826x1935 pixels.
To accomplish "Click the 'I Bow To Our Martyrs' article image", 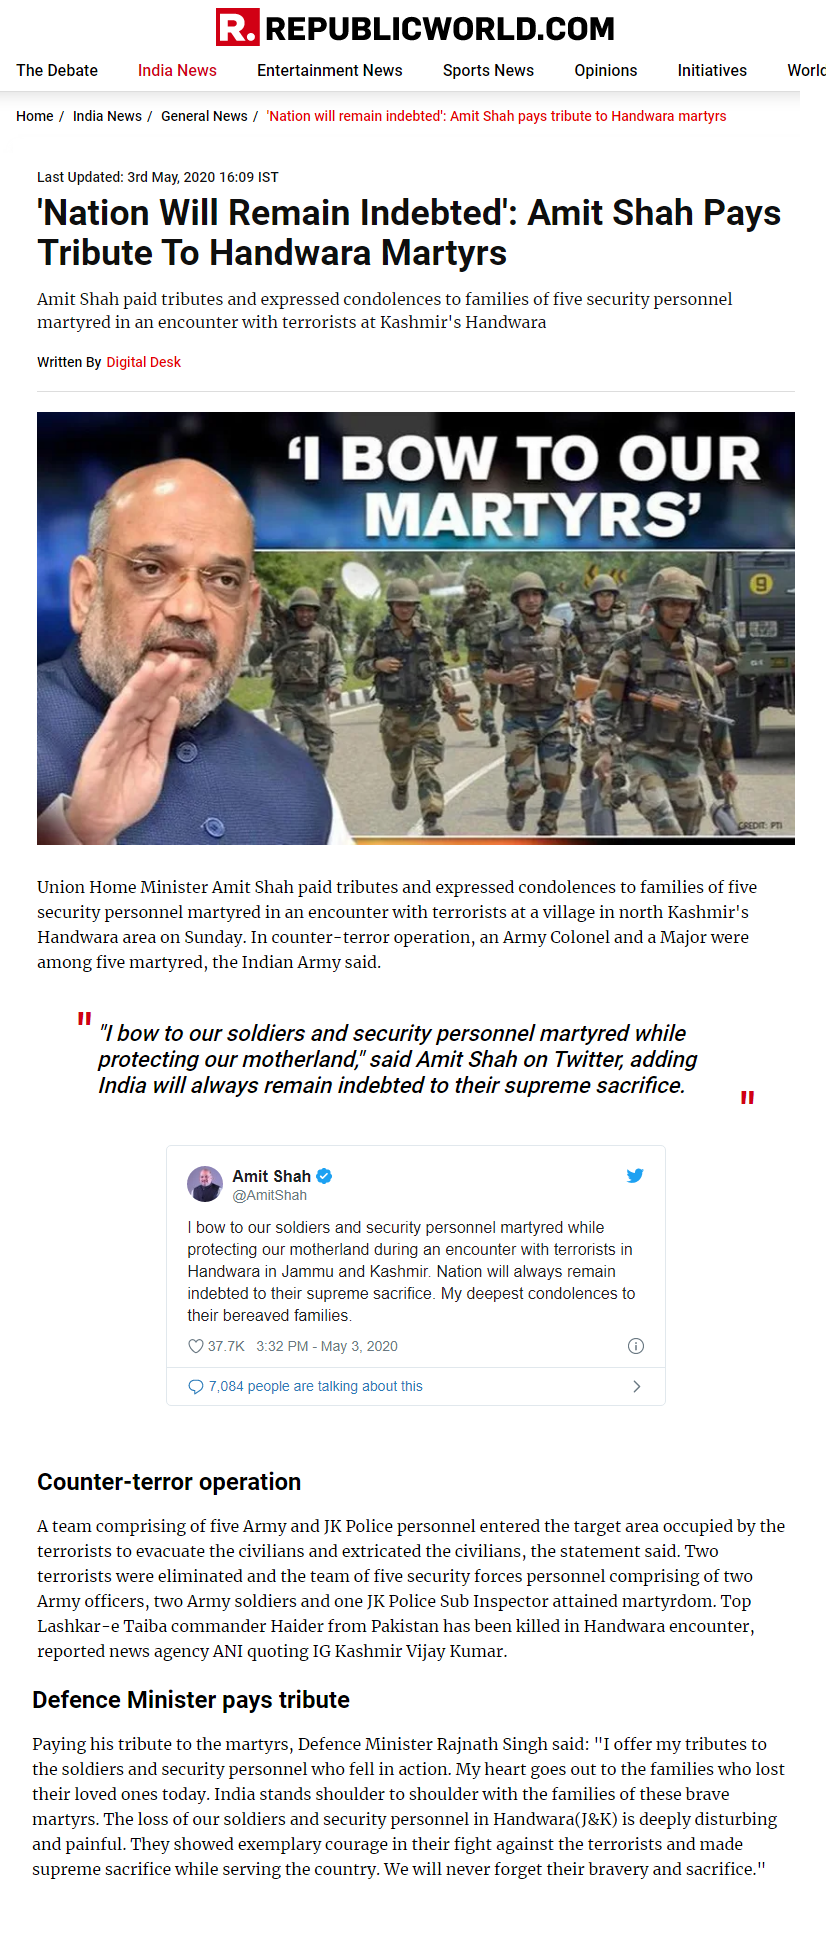I will [x=416, y=628].
